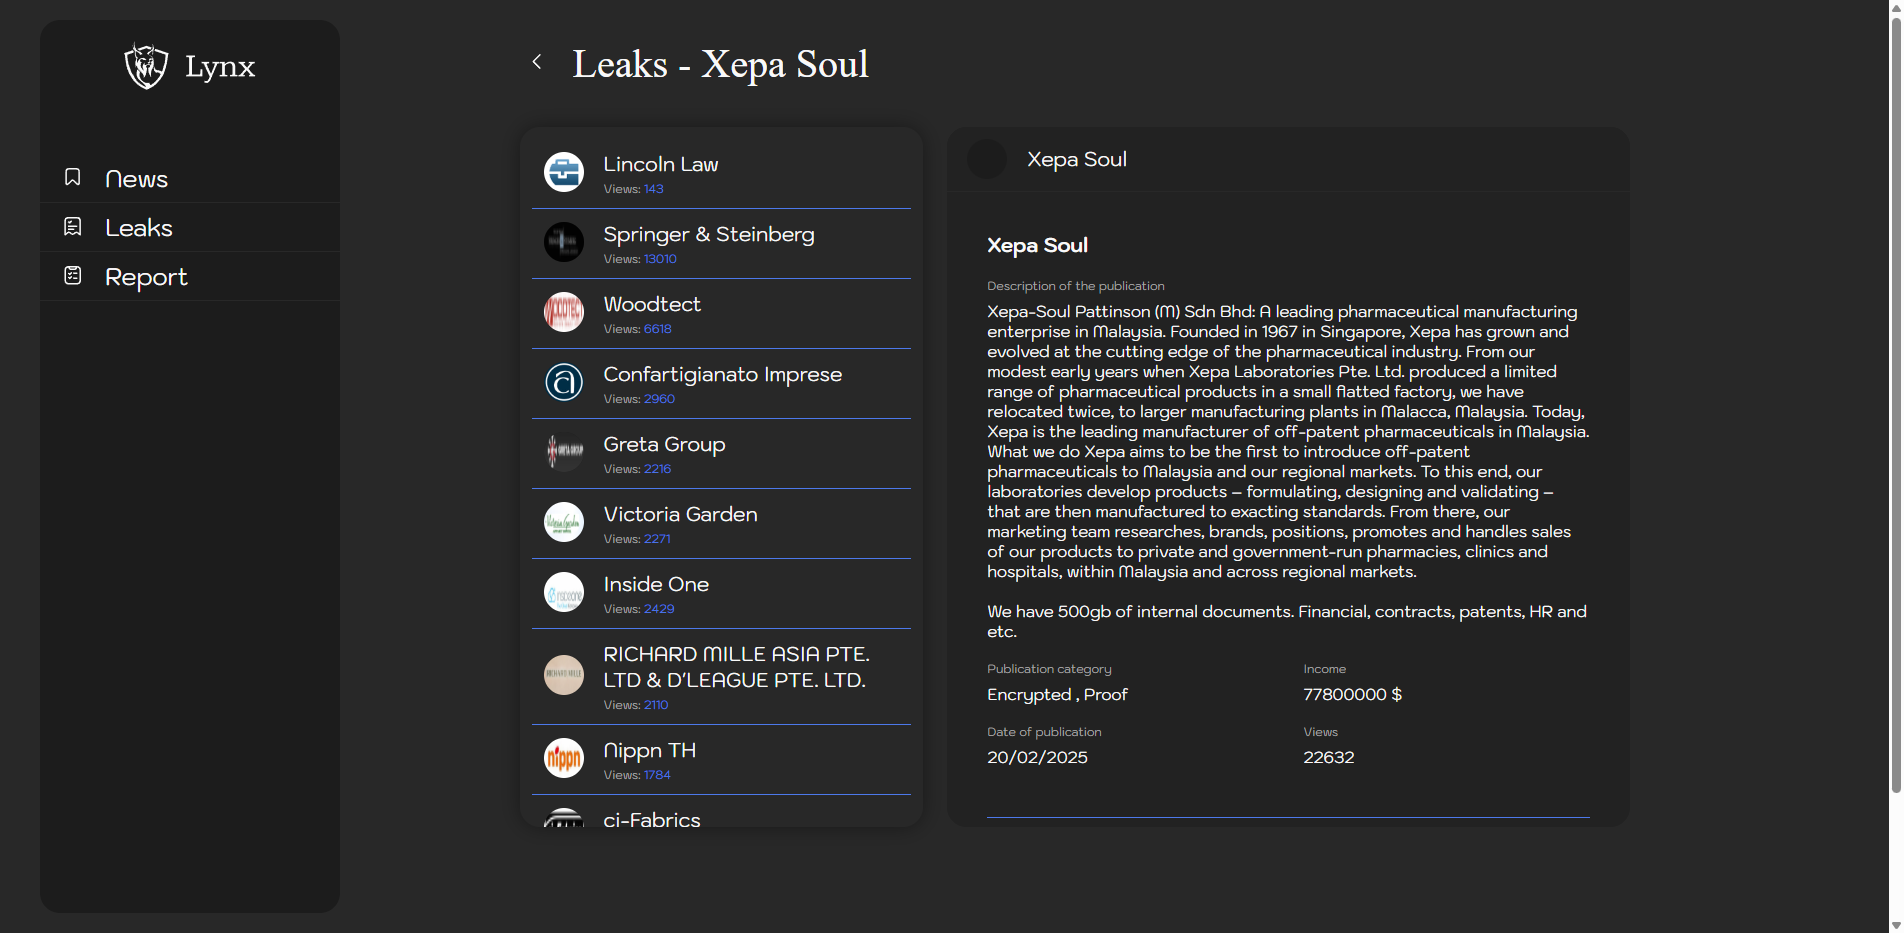The image size is (1904, 933).
Task: Click the Greta Group logo thumbnail
Action: 564,452
